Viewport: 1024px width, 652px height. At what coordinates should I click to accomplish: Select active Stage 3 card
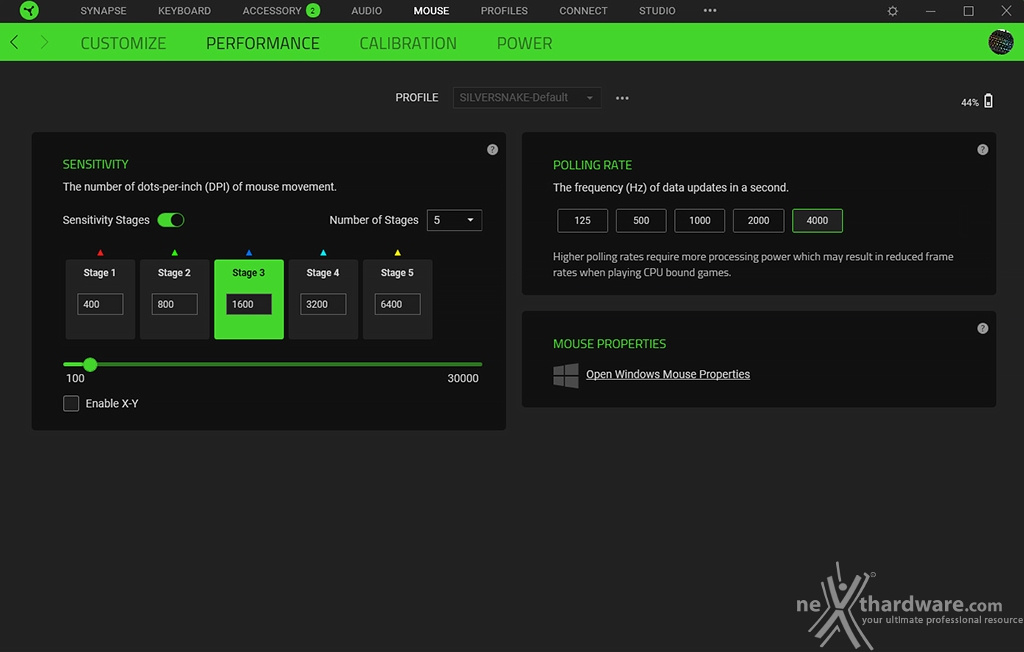pyautogui.click(x=249, y=299)
